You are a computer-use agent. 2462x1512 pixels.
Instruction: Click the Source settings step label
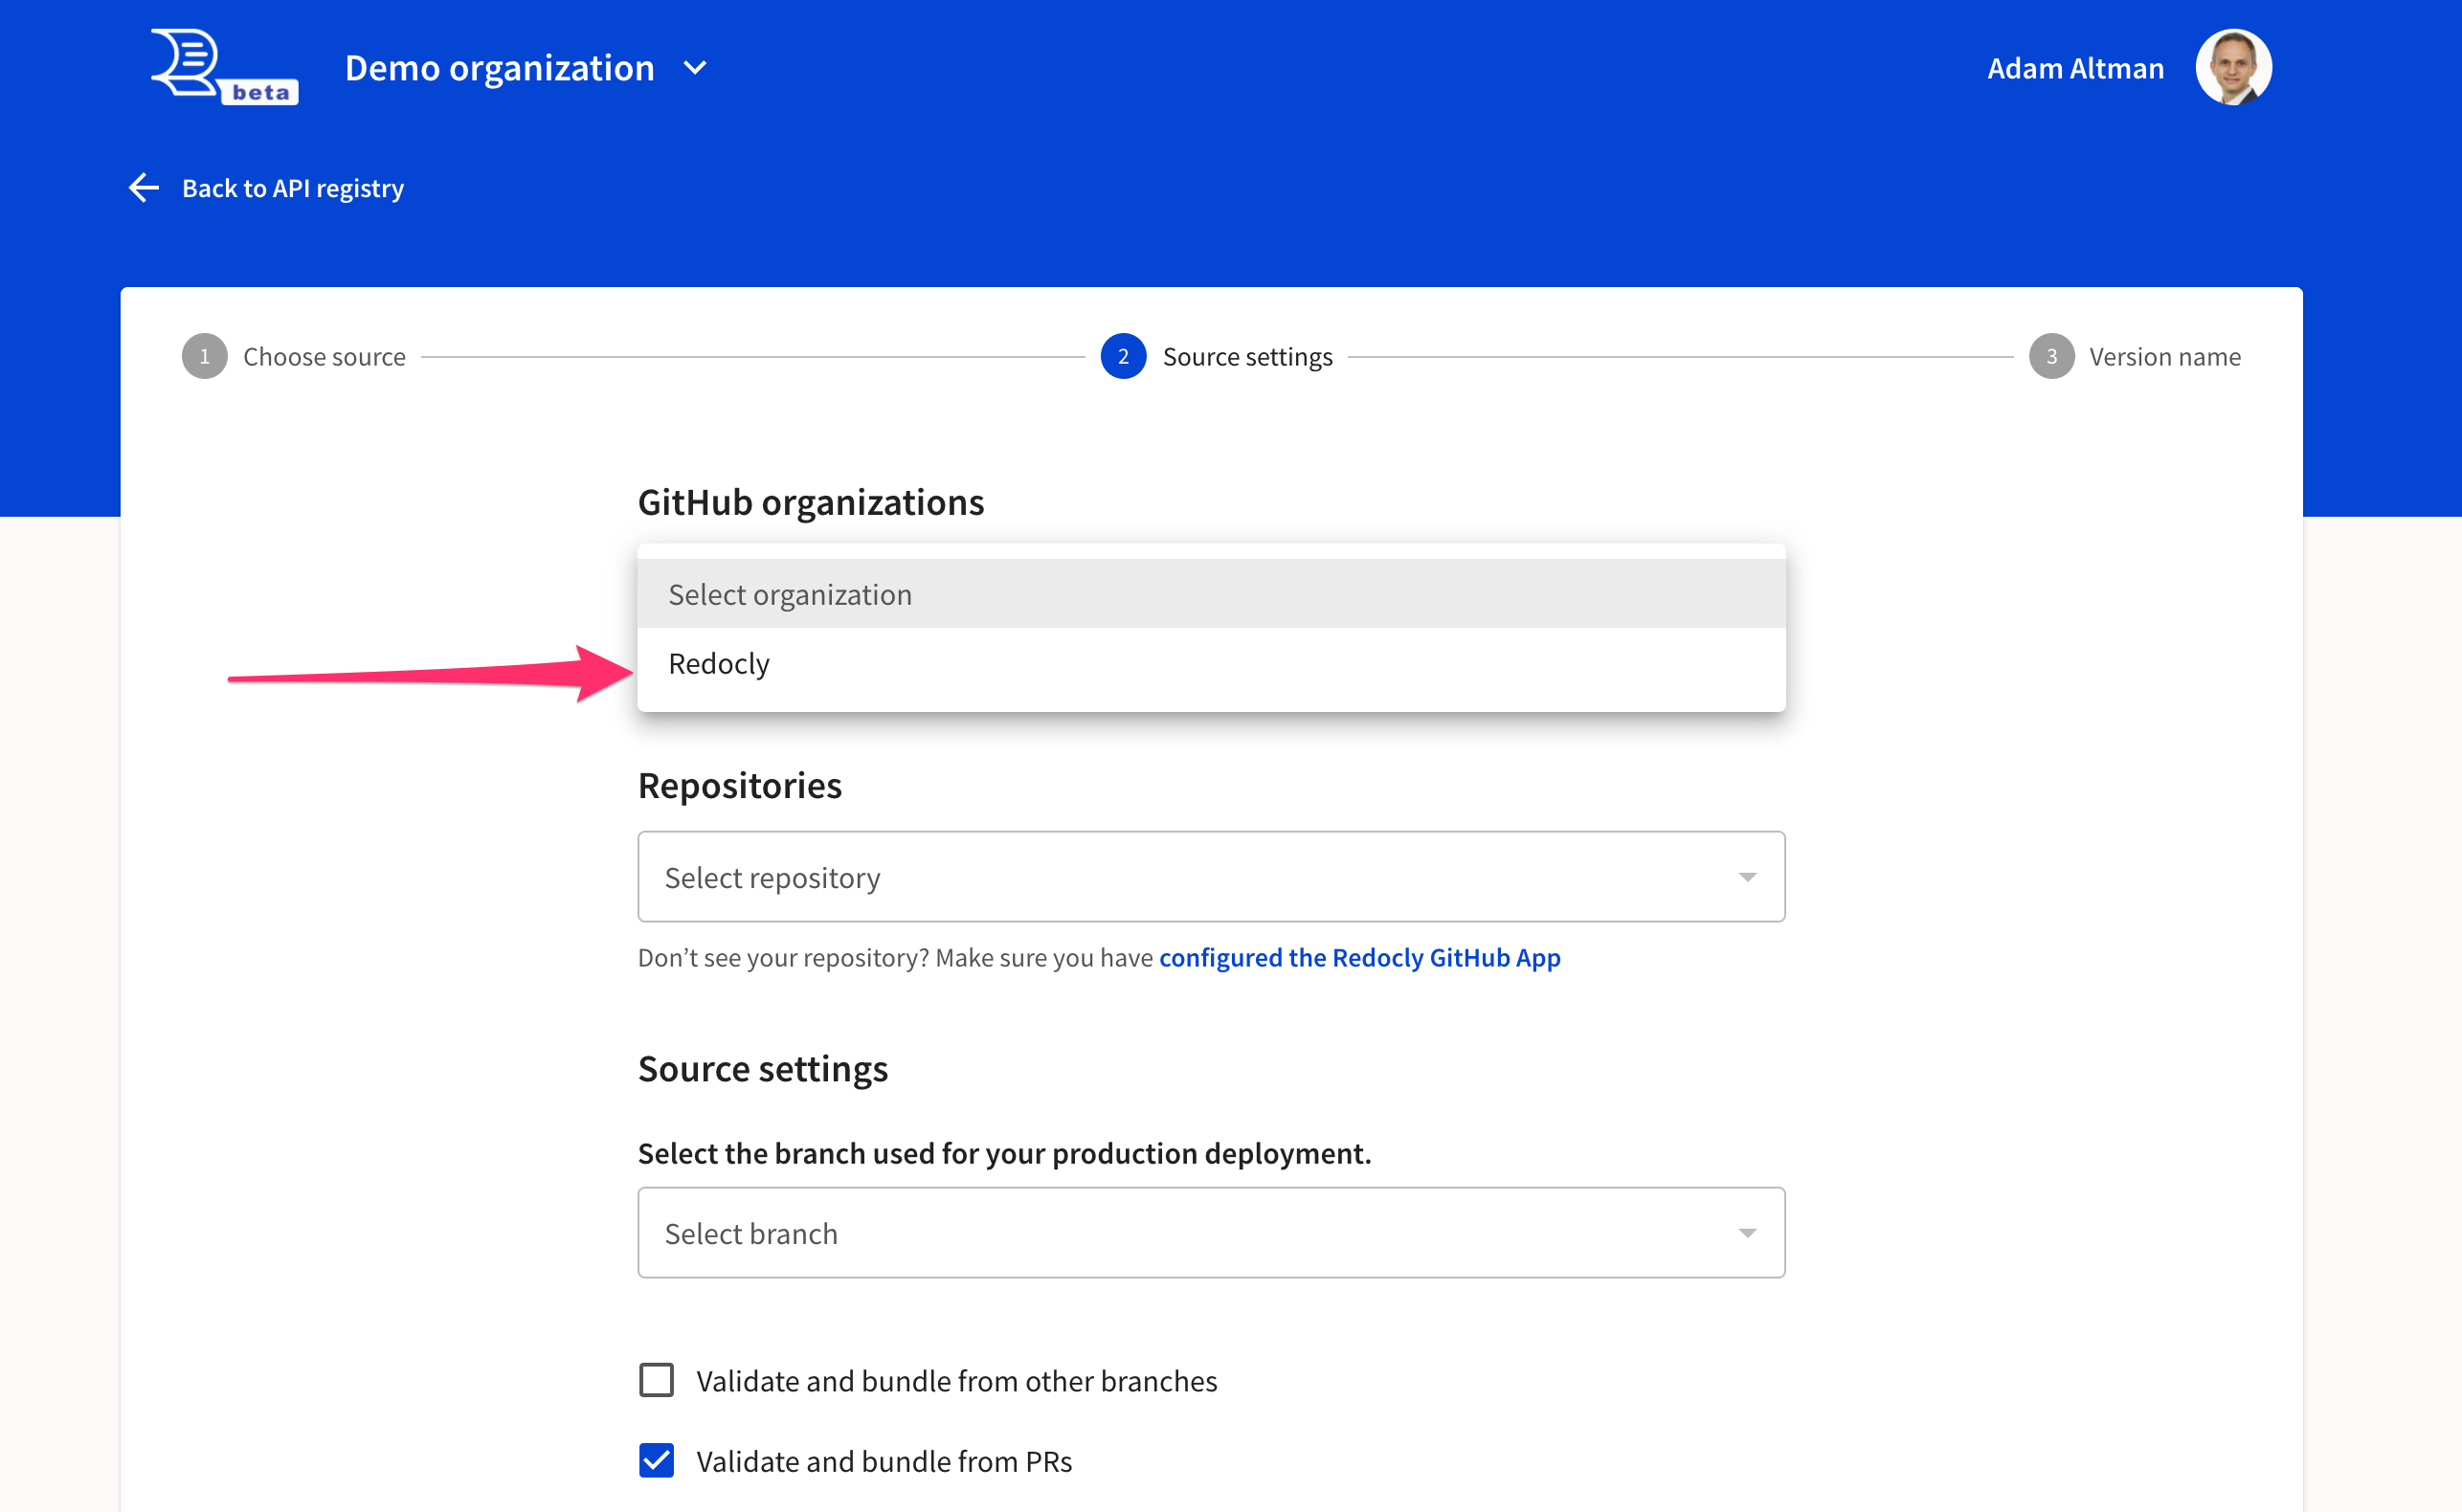(x=1247, y=357)
